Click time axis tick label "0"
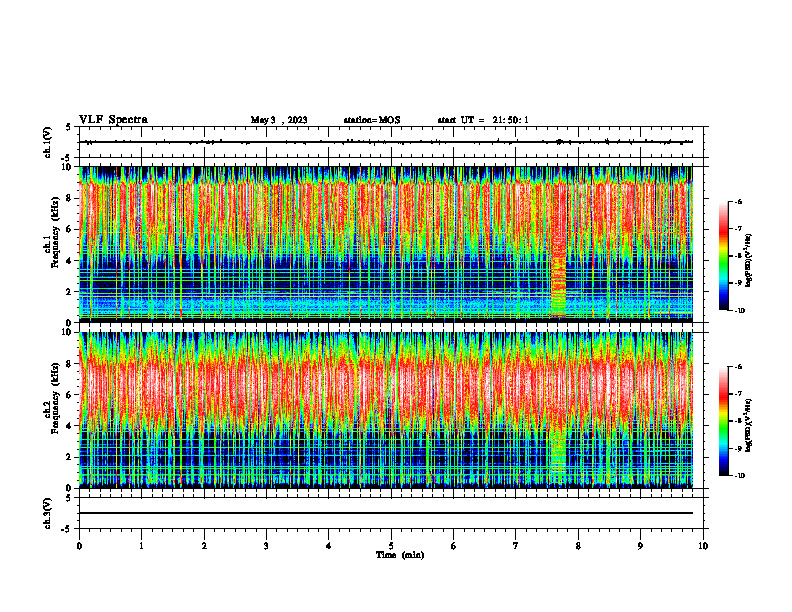Image resolution: width=792 pixels, height=612 pixels. (x=79, y=546)
